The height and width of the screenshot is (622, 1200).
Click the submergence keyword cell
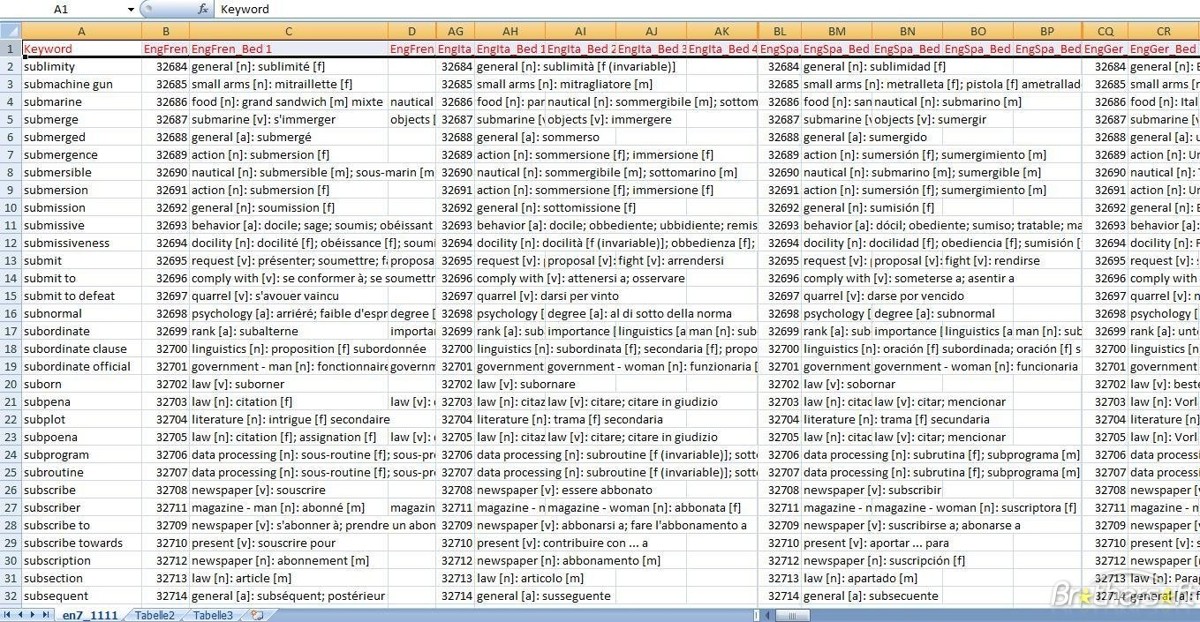[x=81, y=155]
